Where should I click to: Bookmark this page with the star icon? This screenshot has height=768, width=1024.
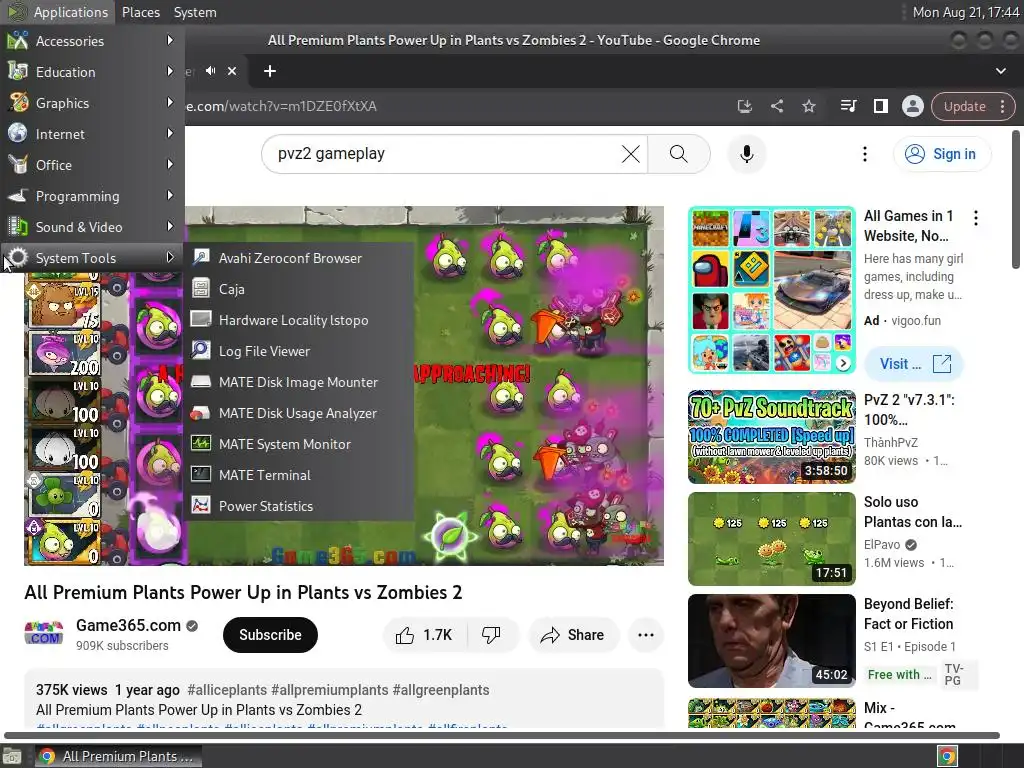[x=808, y=106]
